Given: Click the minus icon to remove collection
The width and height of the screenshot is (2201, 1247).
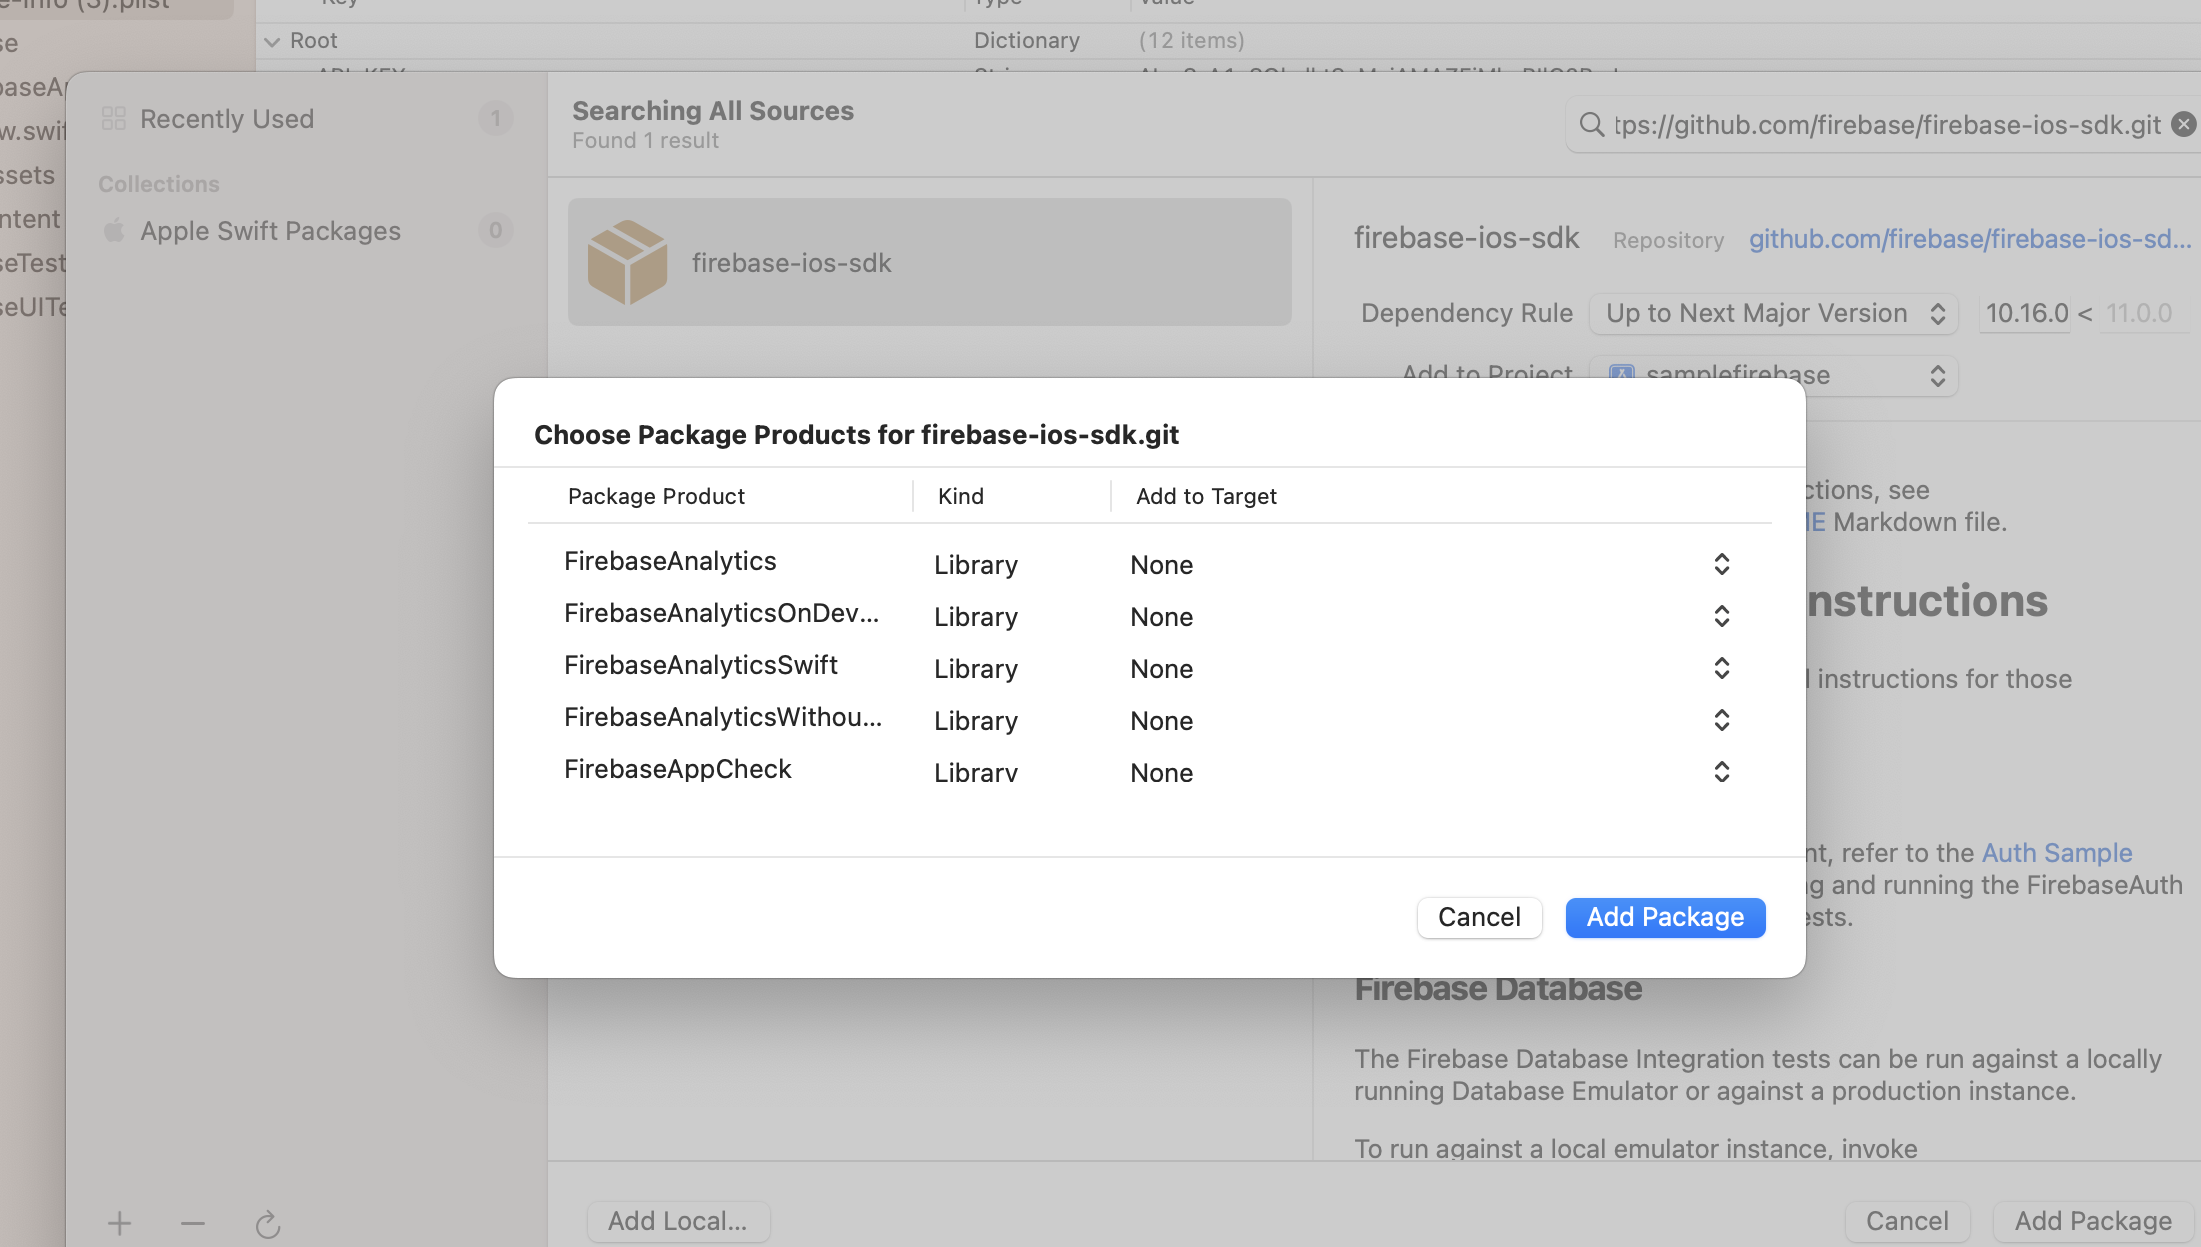Looking at the screenshot, I should [193, 1223].
